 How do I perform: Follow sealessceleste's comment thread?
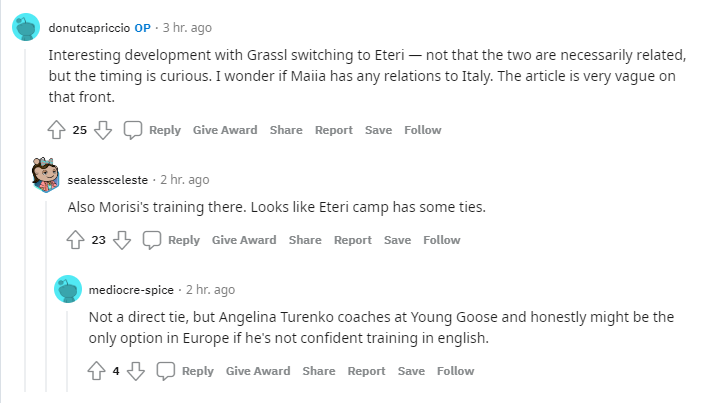pos(441,240)
